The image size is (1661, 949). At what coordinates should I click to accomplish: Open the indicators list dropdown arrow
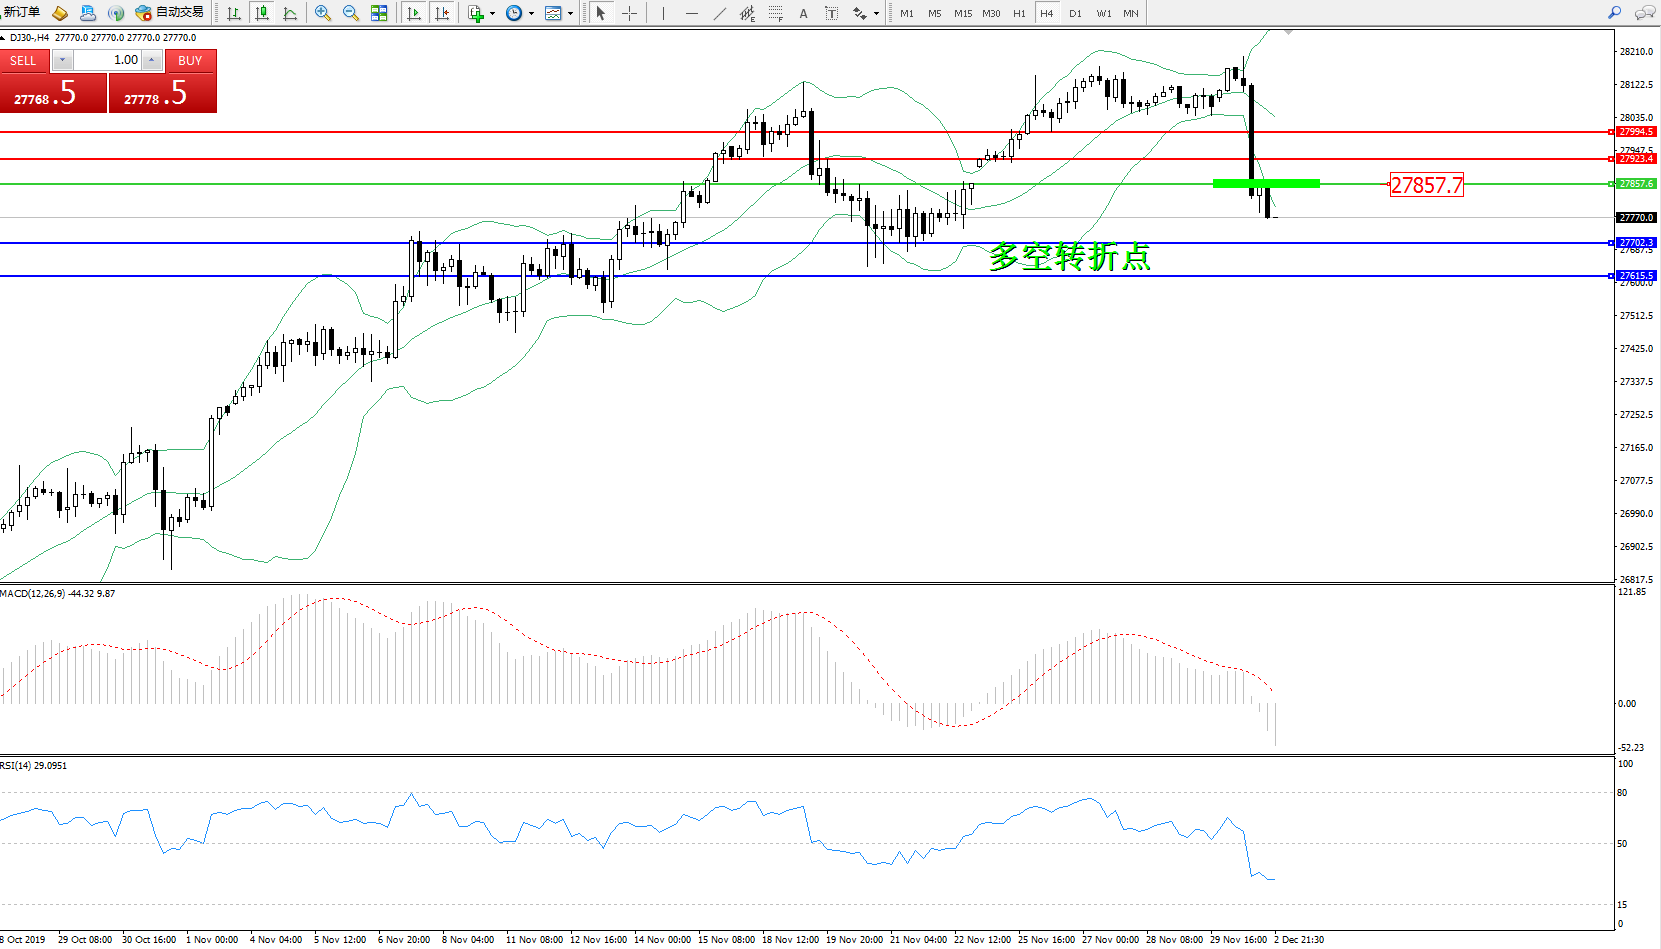click(x=492, y=14)
